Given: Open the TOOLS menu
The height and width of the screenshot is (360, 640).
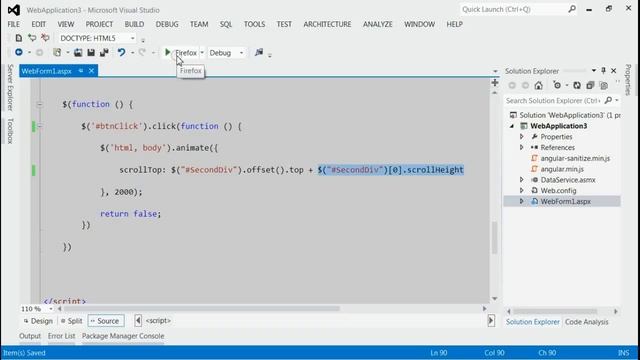Looking at the screenshot, I should pos(254,24).
